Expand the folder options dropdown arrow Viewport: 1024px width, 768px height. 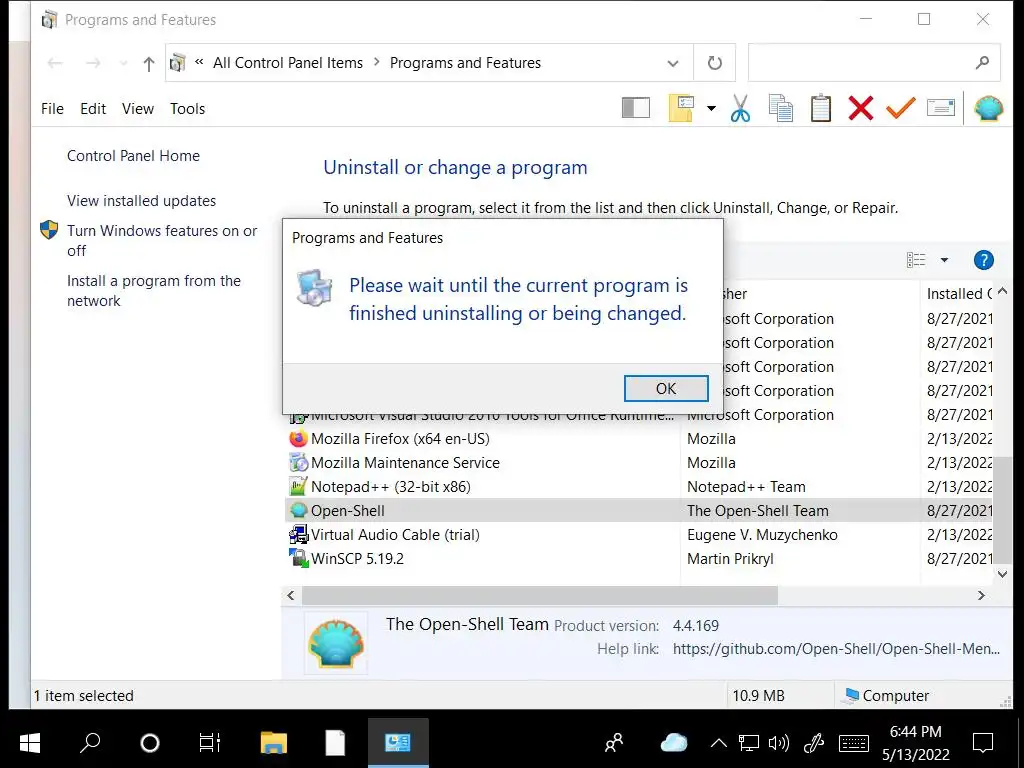(711, 108)
